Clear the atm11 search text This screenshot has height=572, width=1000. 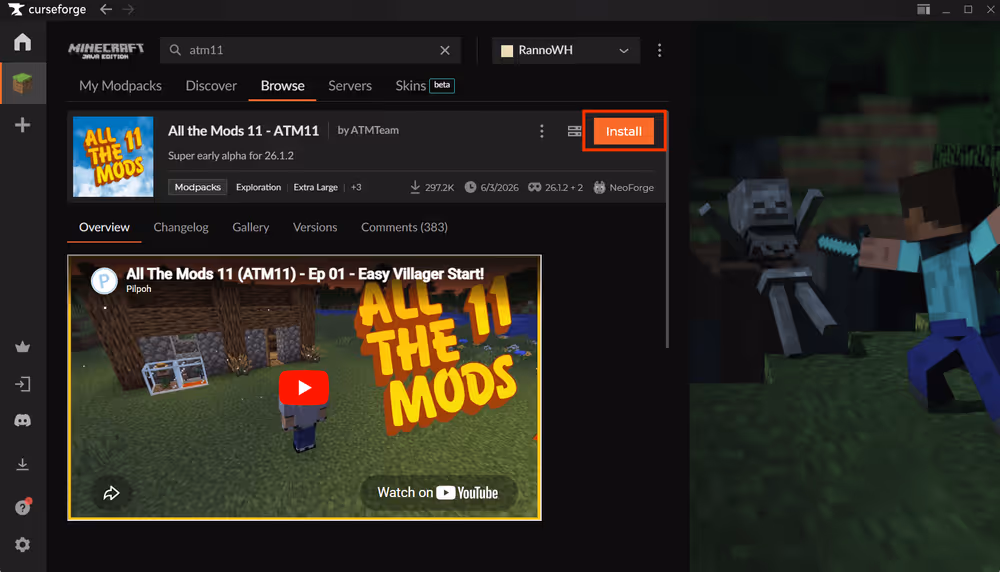445,50
